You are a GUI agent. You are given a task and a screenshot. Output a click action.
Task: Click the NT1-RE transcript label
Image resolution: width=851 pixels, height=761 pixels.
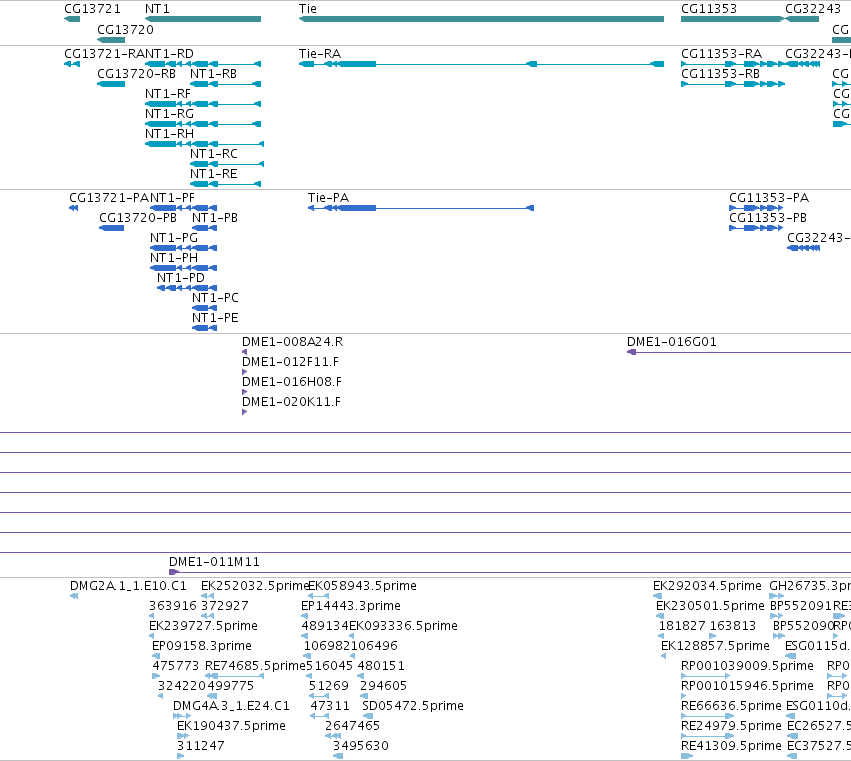(213, 174)
